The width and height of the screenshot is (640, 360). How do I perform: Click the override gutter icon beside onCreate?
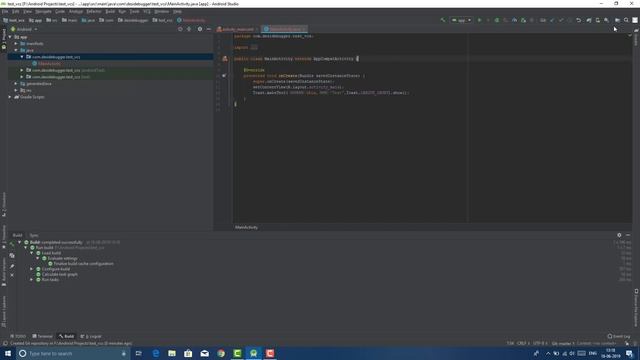tap(224, 76)
